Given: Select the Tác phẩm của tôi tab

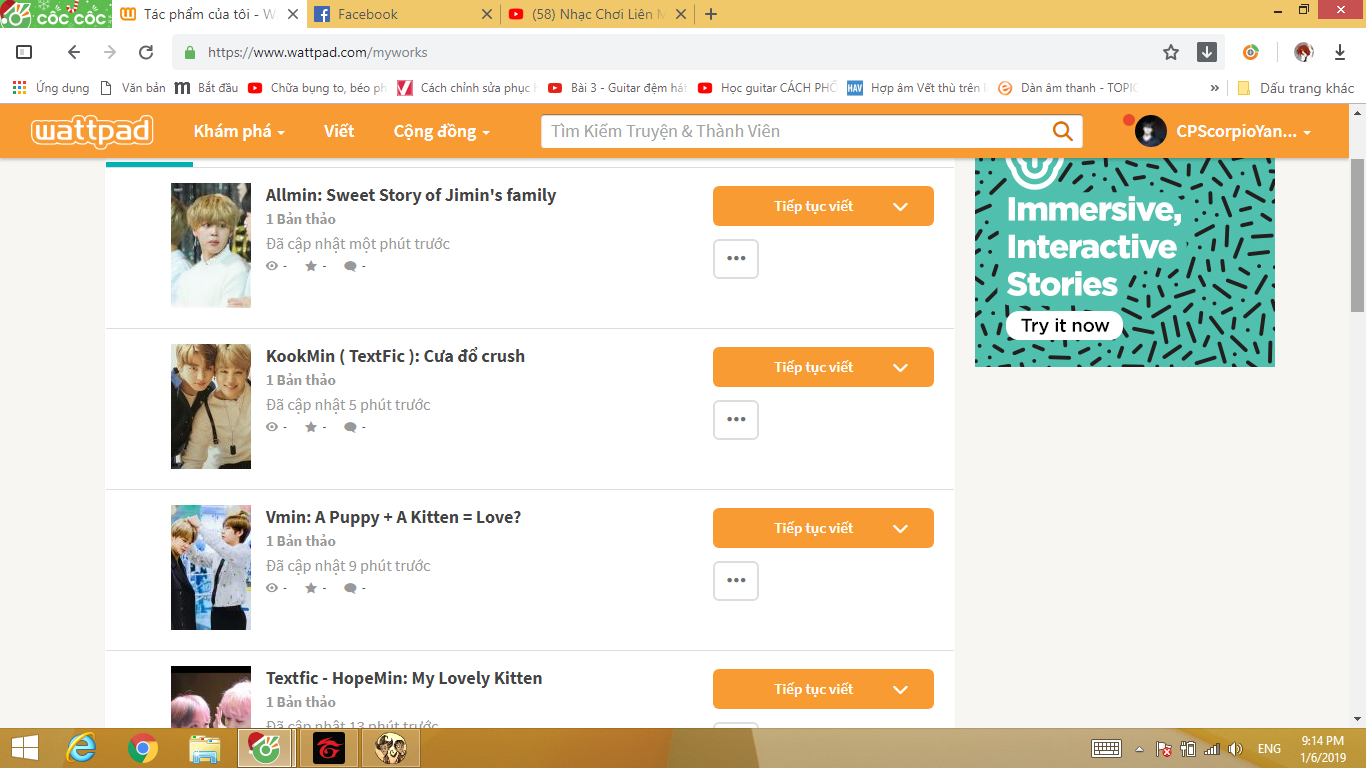Looking at the screenshot, I should tap(207, 14).
